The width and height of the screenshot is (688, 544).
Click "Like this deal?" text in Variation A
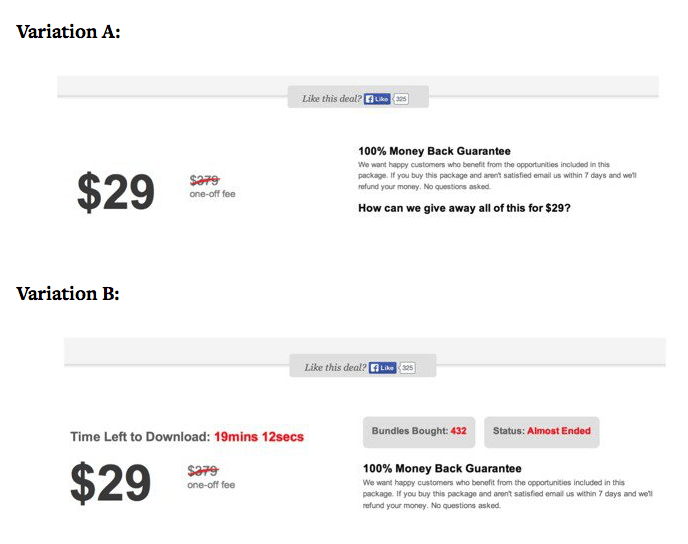tap(332, 99)
